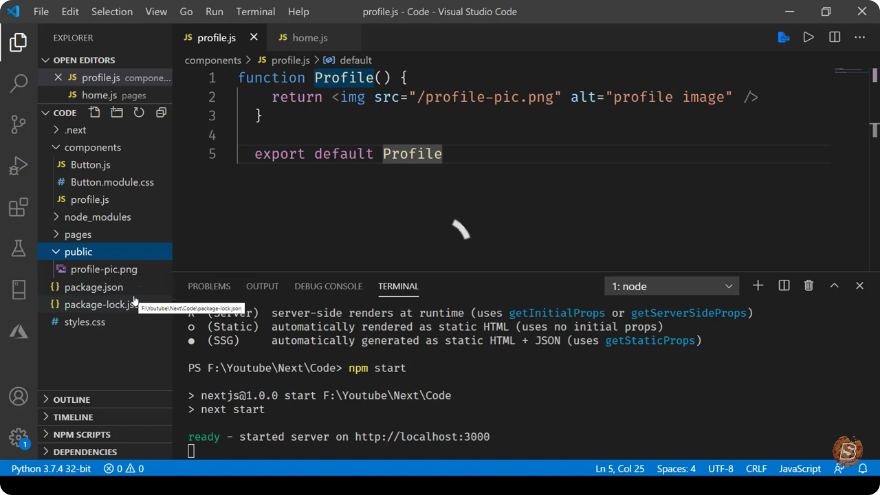Open the Terminal menu

(255, 11)
